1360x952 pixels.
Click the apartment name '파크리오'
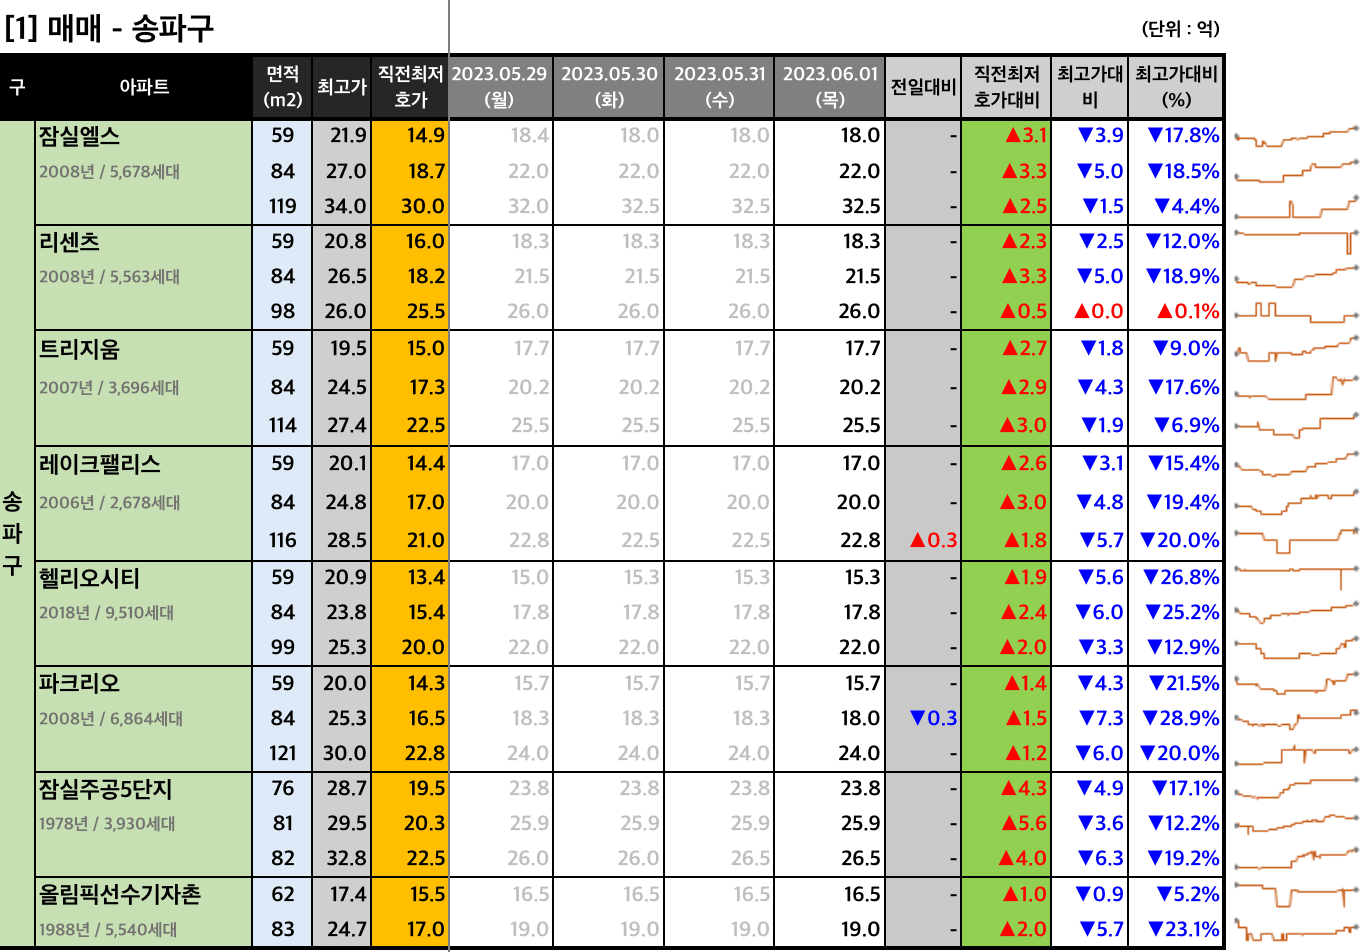point(79,684)
